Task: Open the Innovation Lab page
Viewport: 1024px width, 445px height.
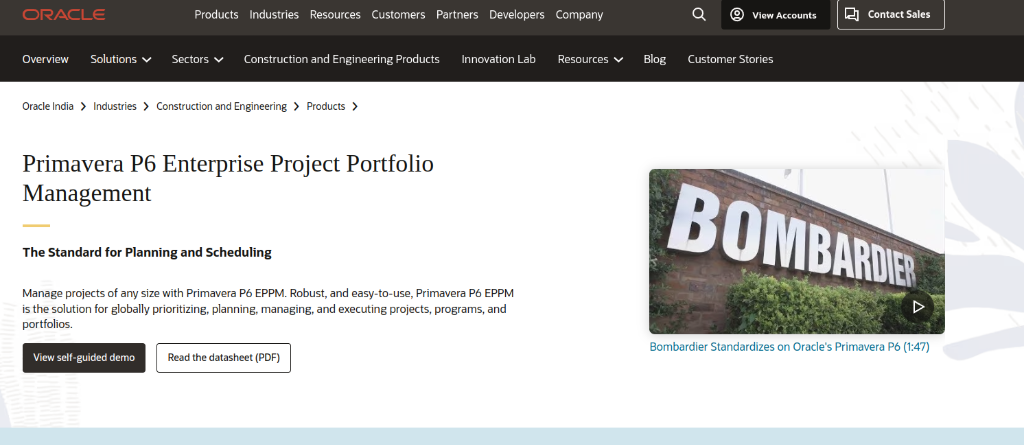Action: (498, 59)
